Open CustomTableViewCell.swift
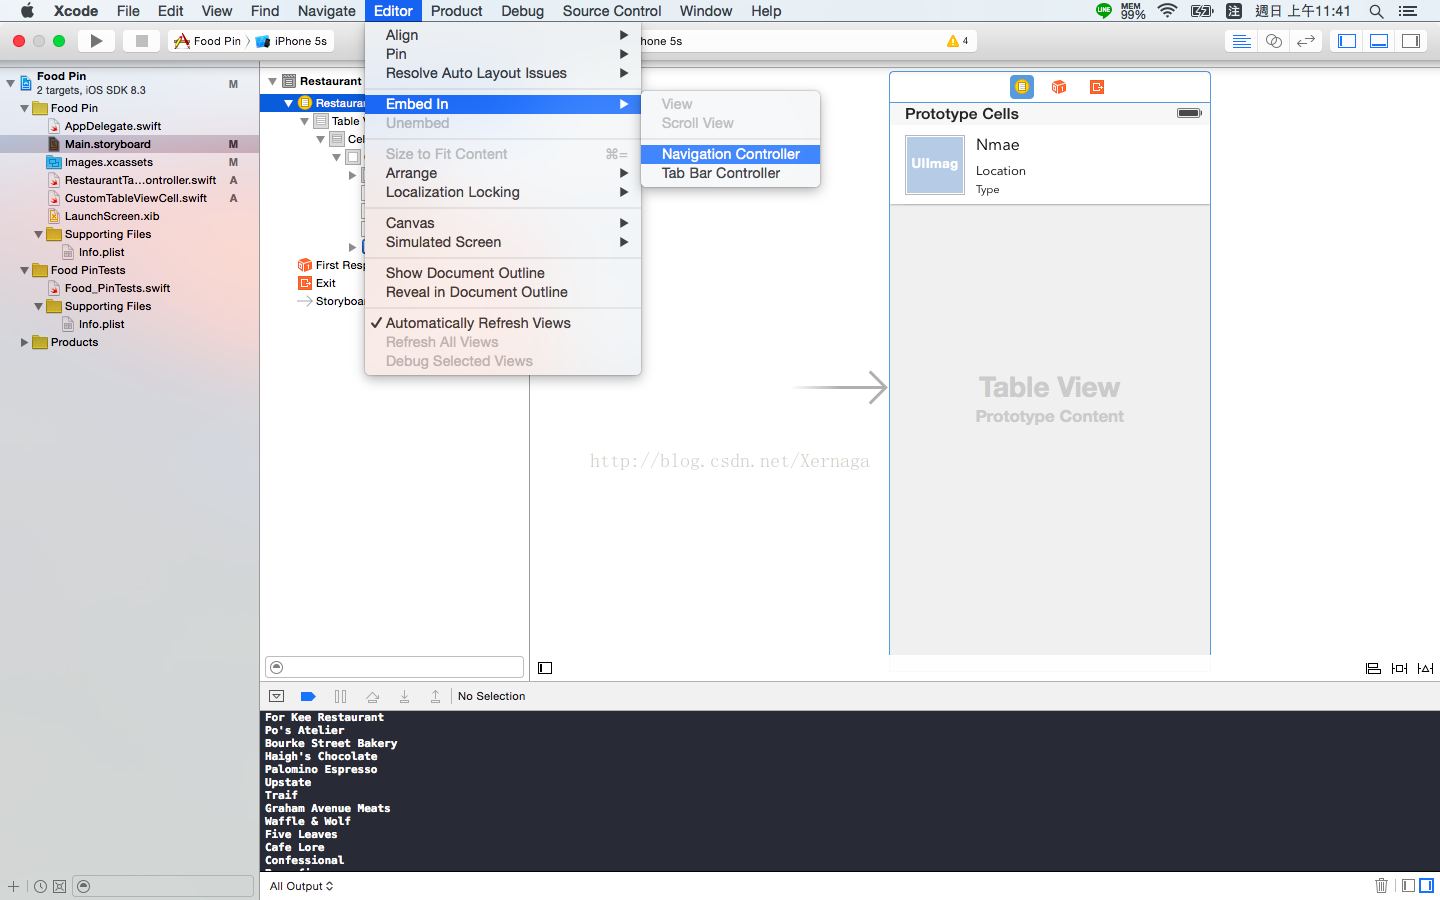The width and height of the screenshot is (1440, 900). coord(135,198)
